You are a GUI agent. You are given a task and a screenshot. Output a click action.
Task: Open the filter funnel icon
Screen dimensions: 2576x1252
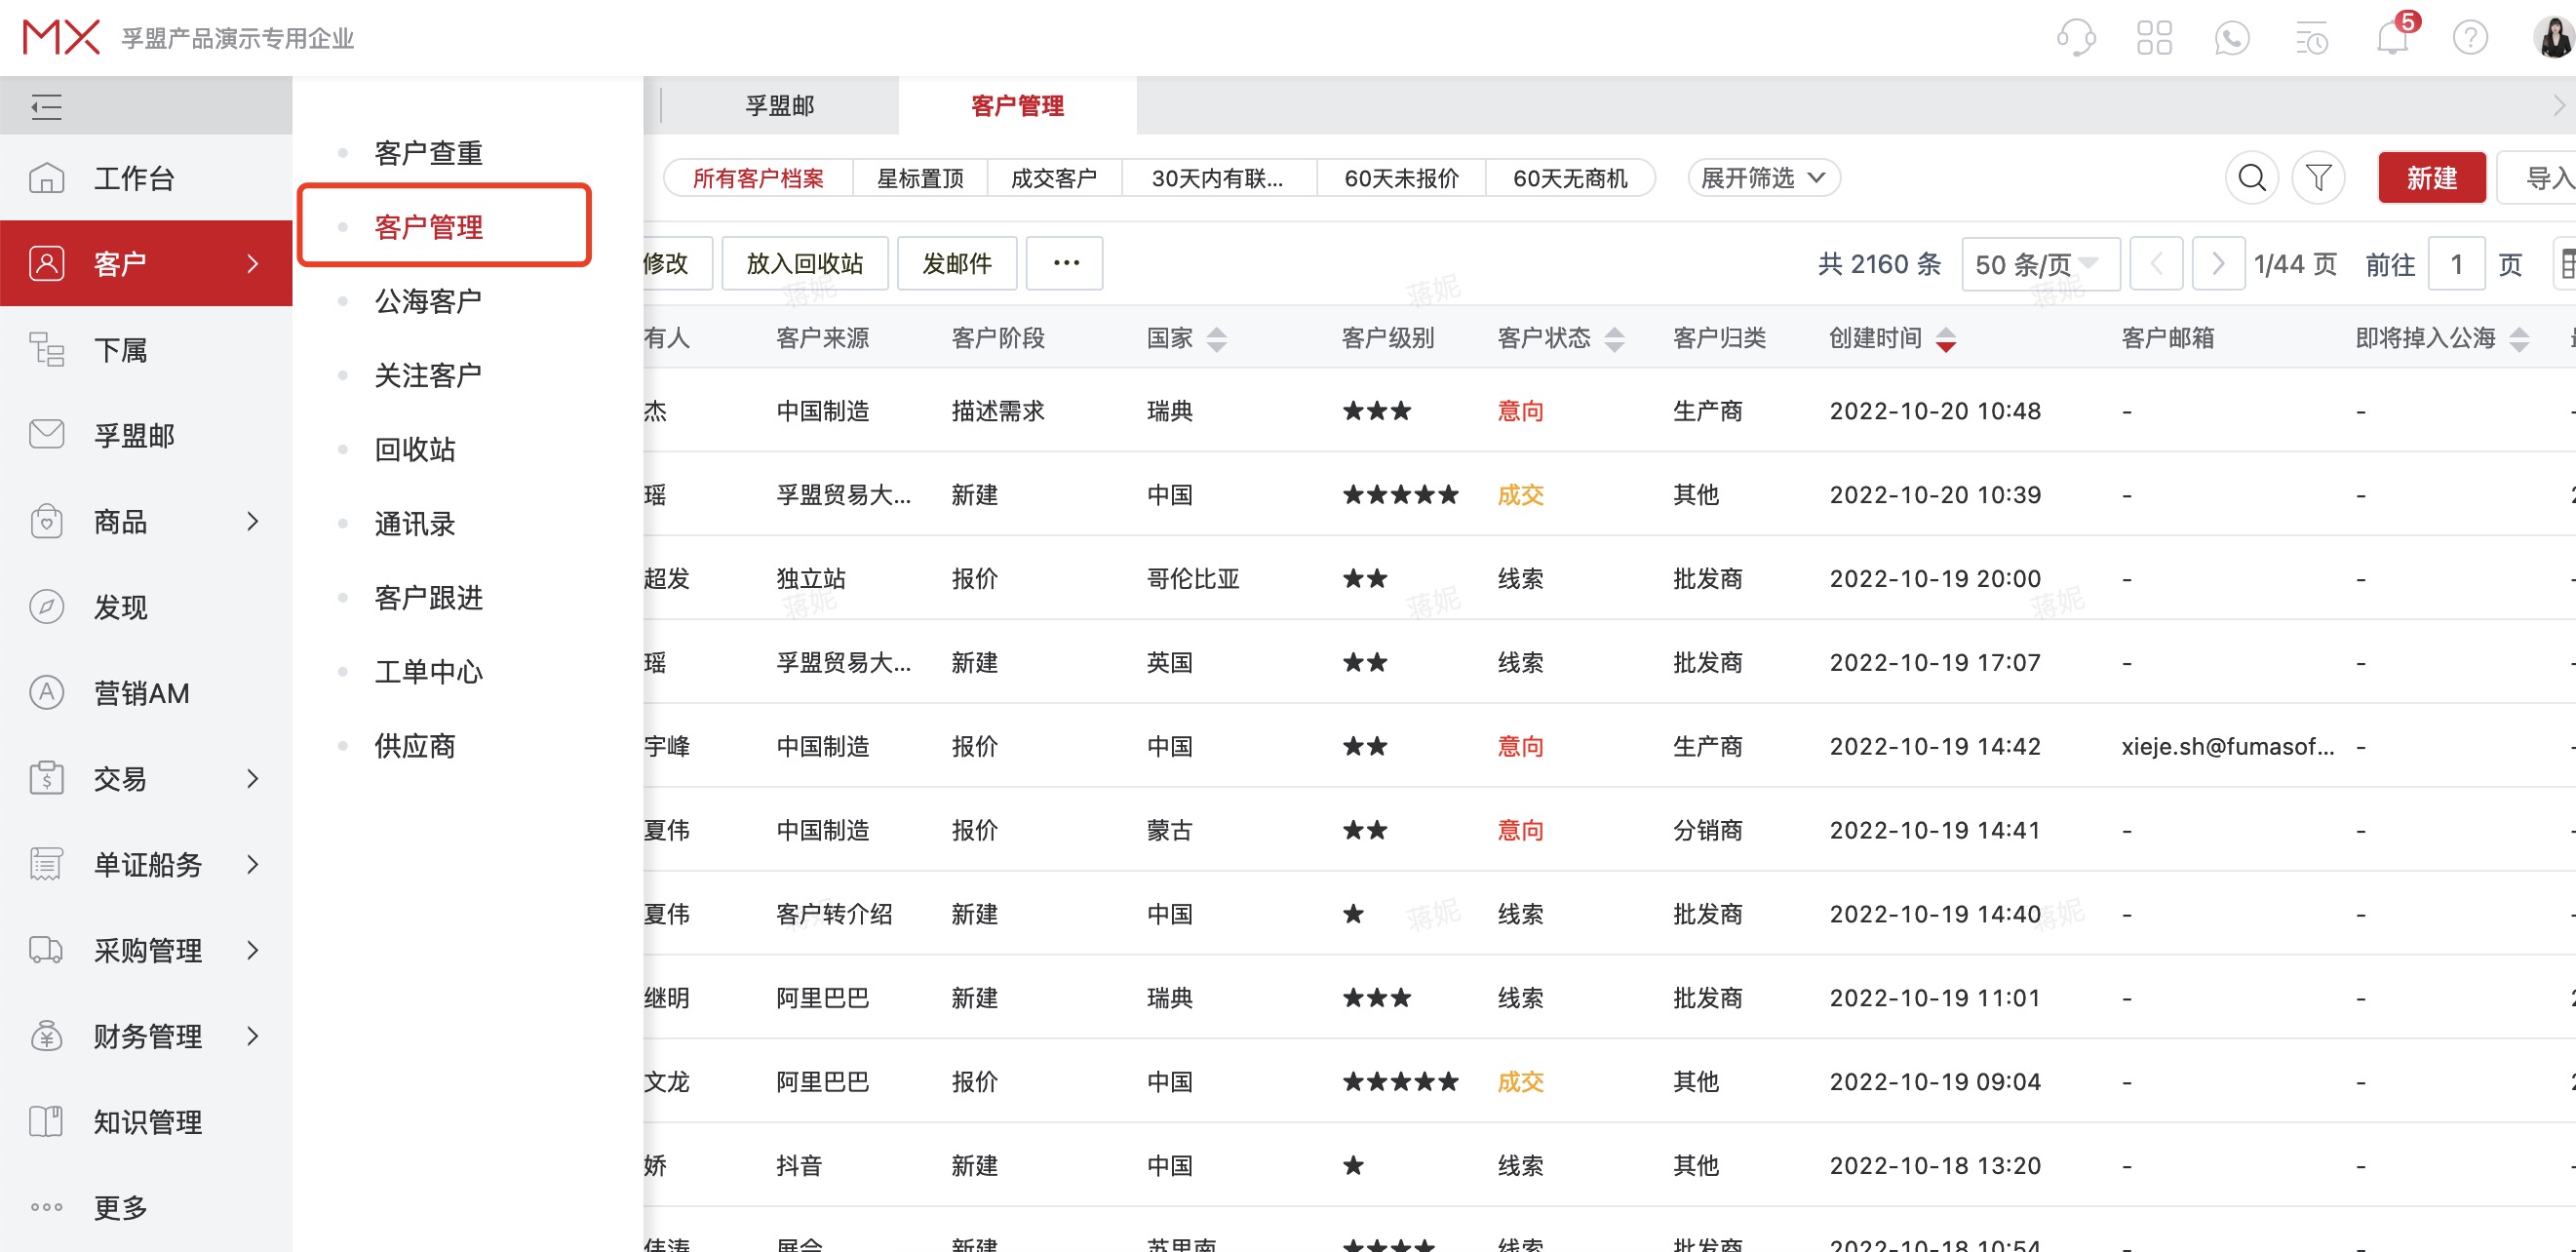pyautogui.click(x=2320, y=177)
